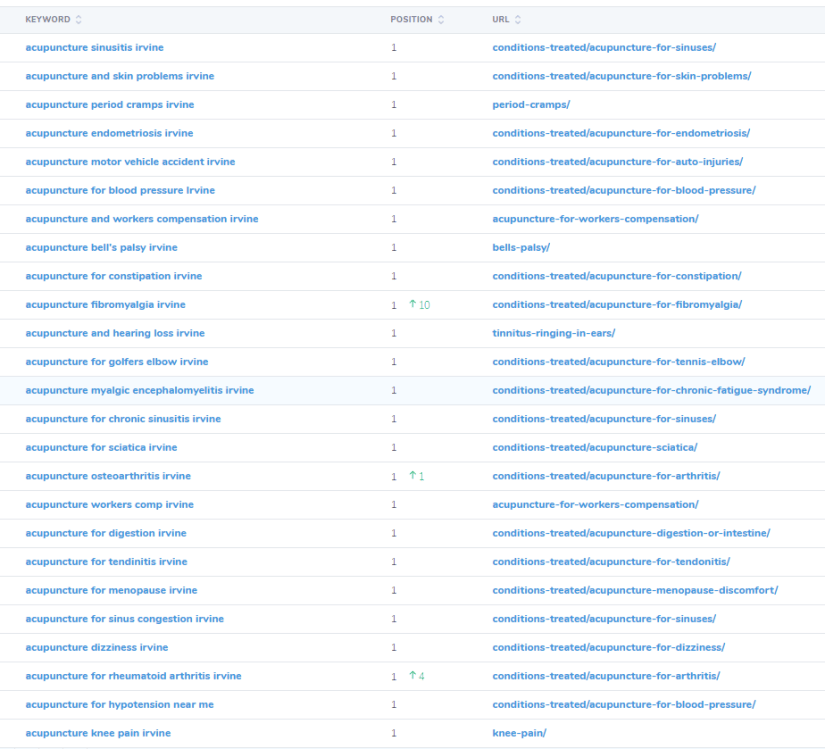Open keyword 'acupuncture for blood pressure Irvine'
This screenshot has width=825, height=749.
point(120,190)
